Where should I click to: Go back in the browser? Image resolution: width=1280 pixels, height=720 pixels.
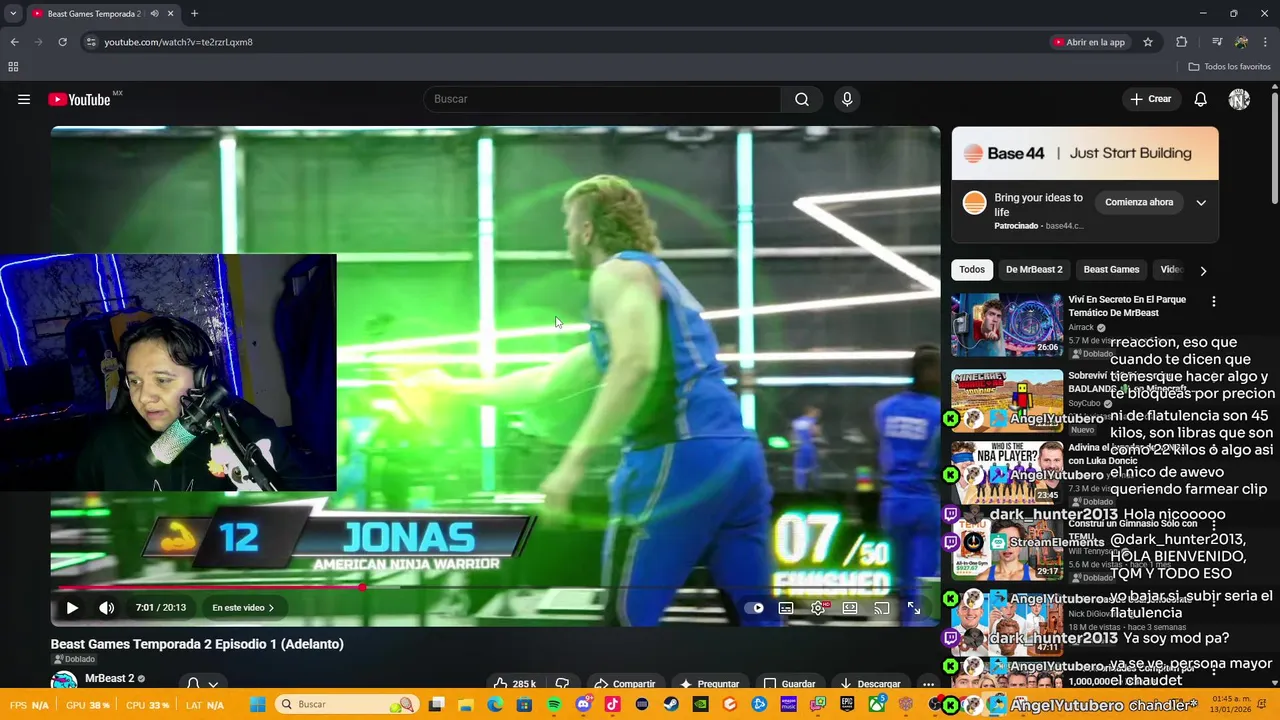pos(14,42)
